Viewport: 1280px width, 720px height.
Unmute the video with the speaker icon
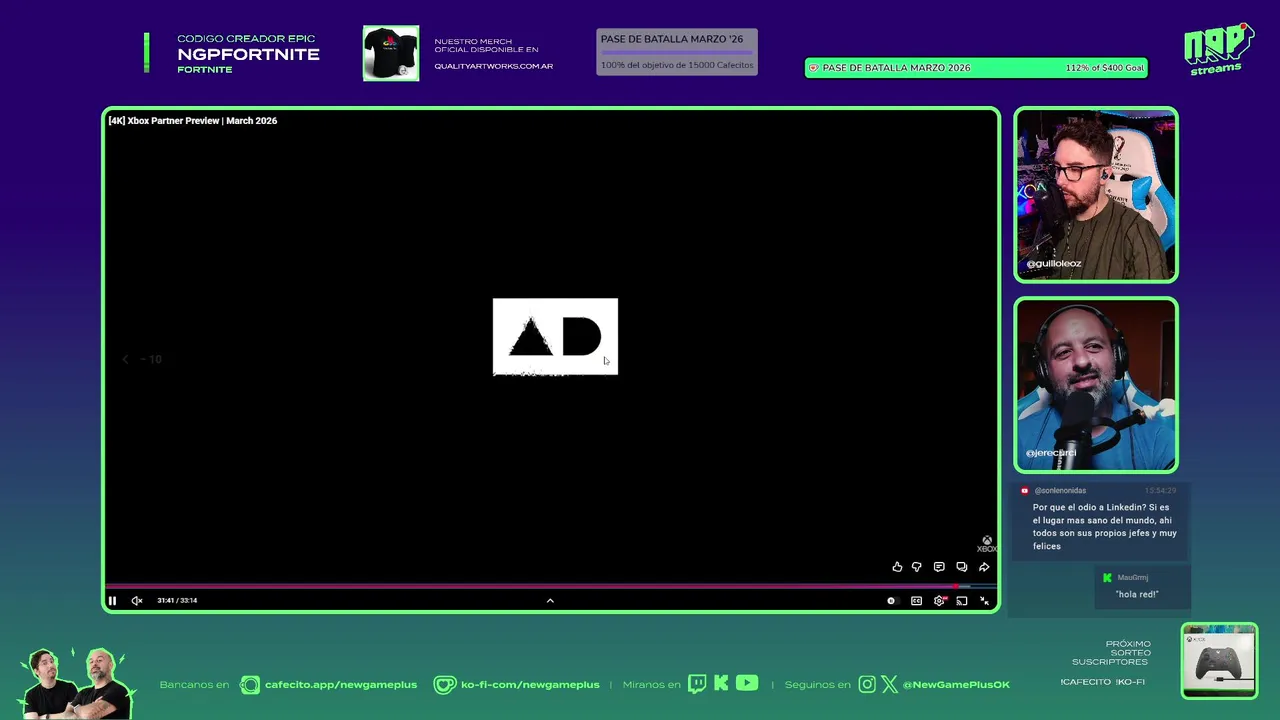tap(137, 600)
